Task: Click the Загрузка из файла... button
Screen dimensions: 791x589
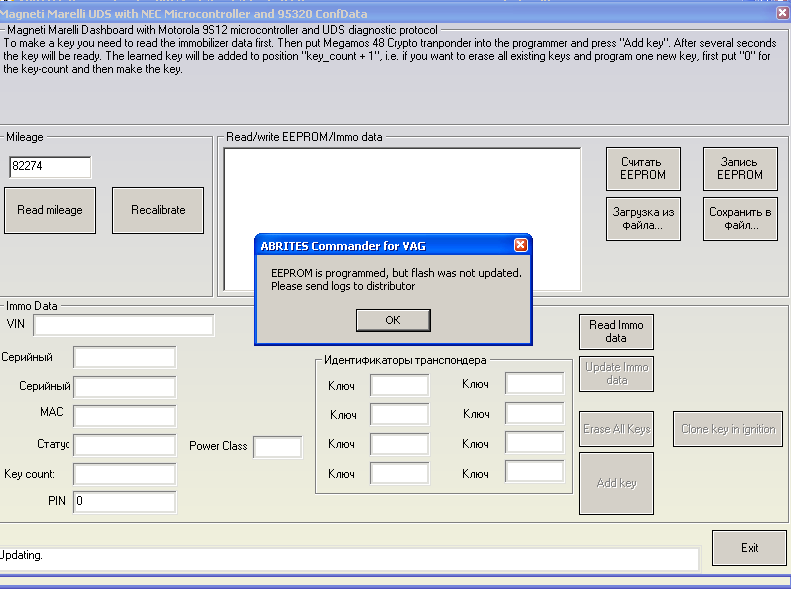Action: tap(643, 218)
